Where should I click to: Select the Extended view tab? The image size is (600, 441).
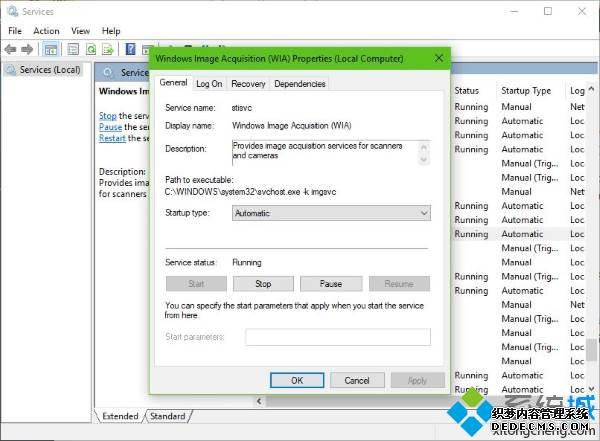(120, 416)
